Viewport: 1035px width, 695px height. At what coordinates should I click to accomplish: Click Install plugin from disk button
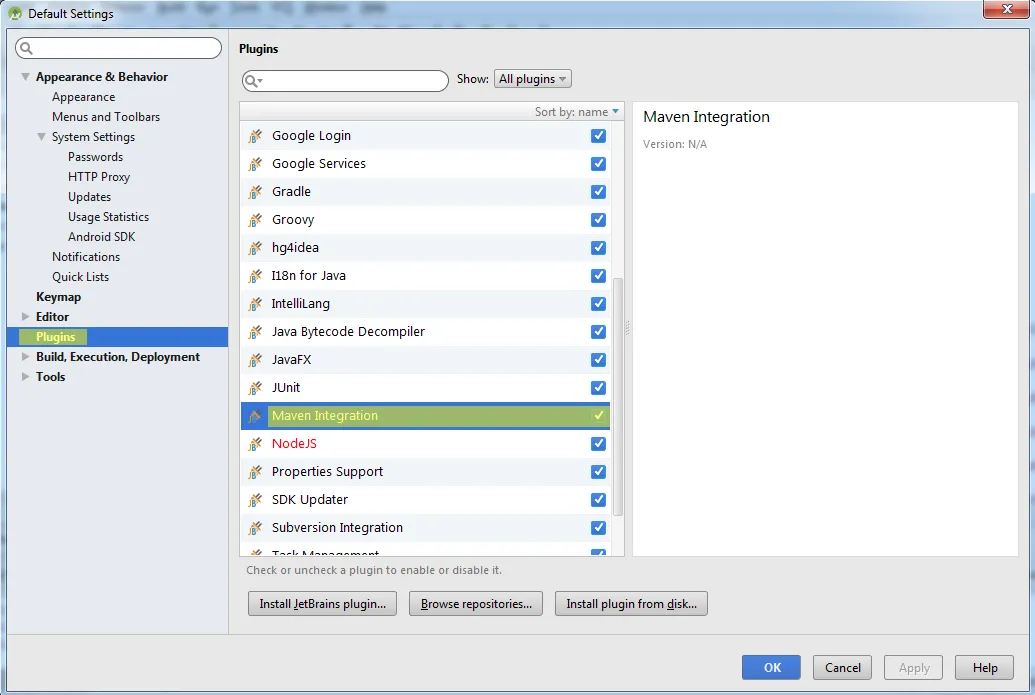tap(631, 604)
